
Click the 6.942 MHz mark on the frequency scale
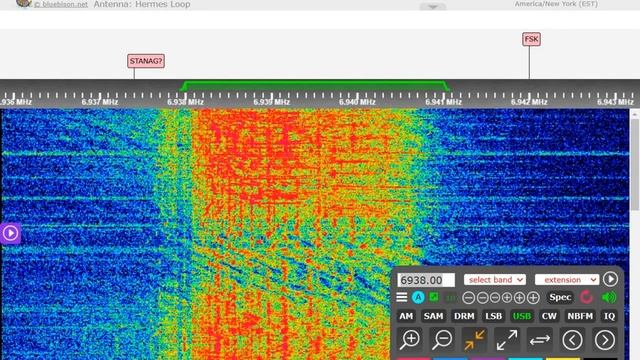pos(529,102)
